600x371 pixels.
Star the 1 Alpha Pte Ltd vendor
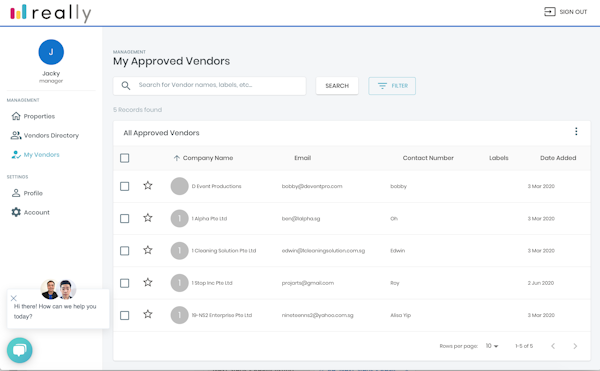point(148,218)
